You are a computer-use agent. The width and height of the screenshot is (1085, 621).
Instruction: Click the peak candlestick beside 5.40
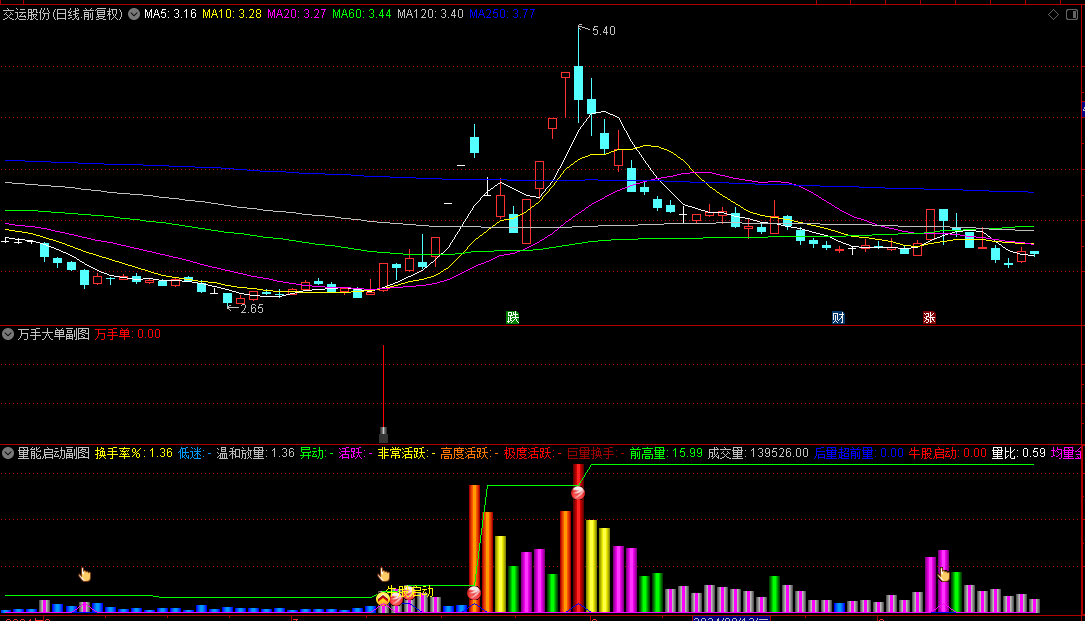click(578, 73)
